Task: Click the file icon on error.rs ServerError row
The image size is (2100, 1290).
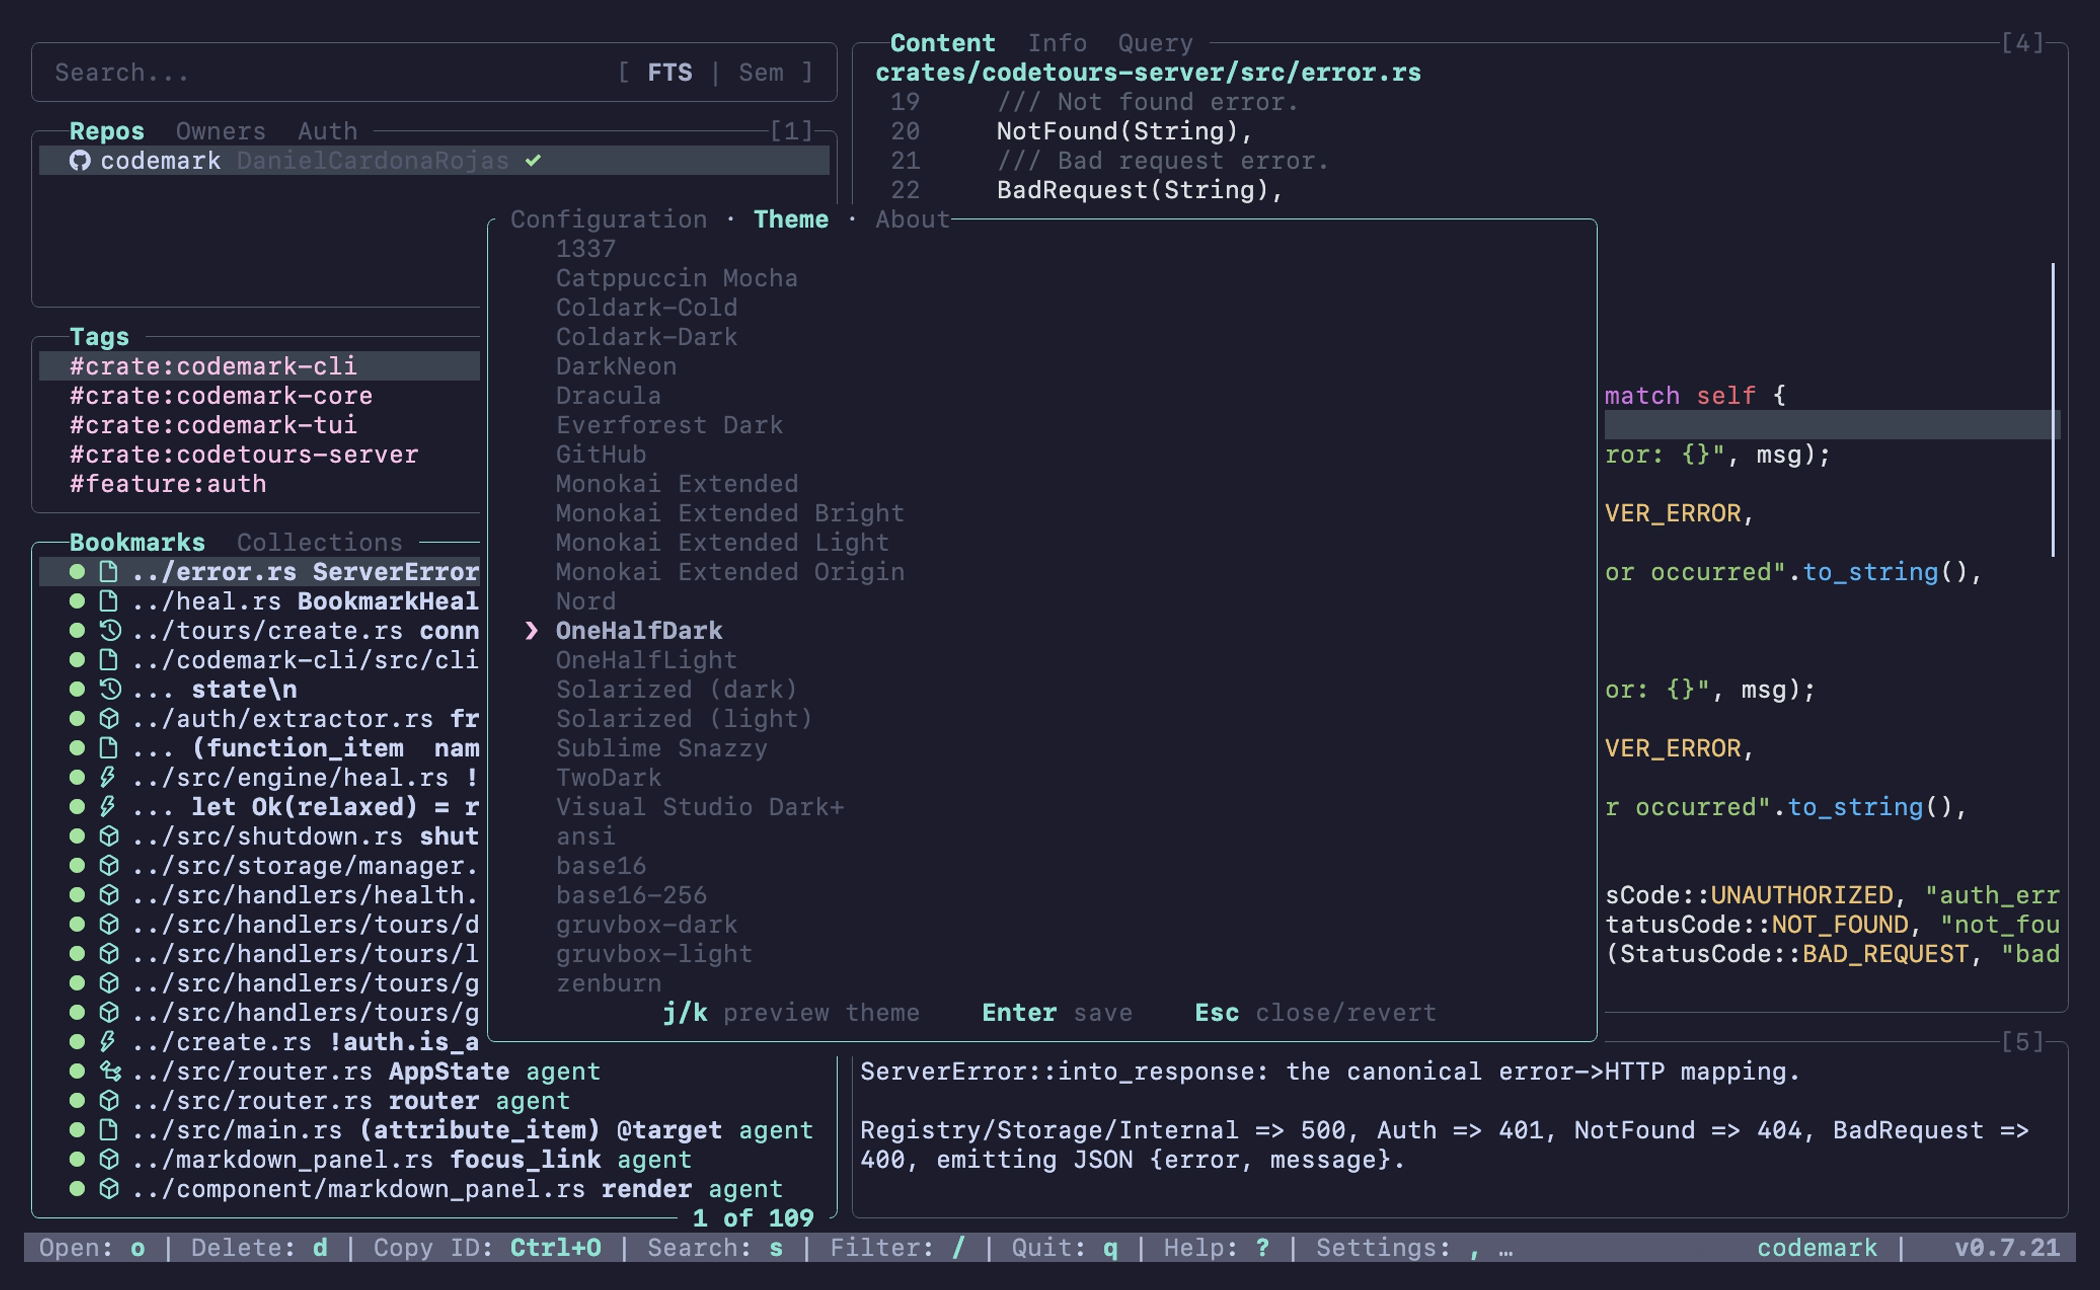Action: (x=109, y=572)
